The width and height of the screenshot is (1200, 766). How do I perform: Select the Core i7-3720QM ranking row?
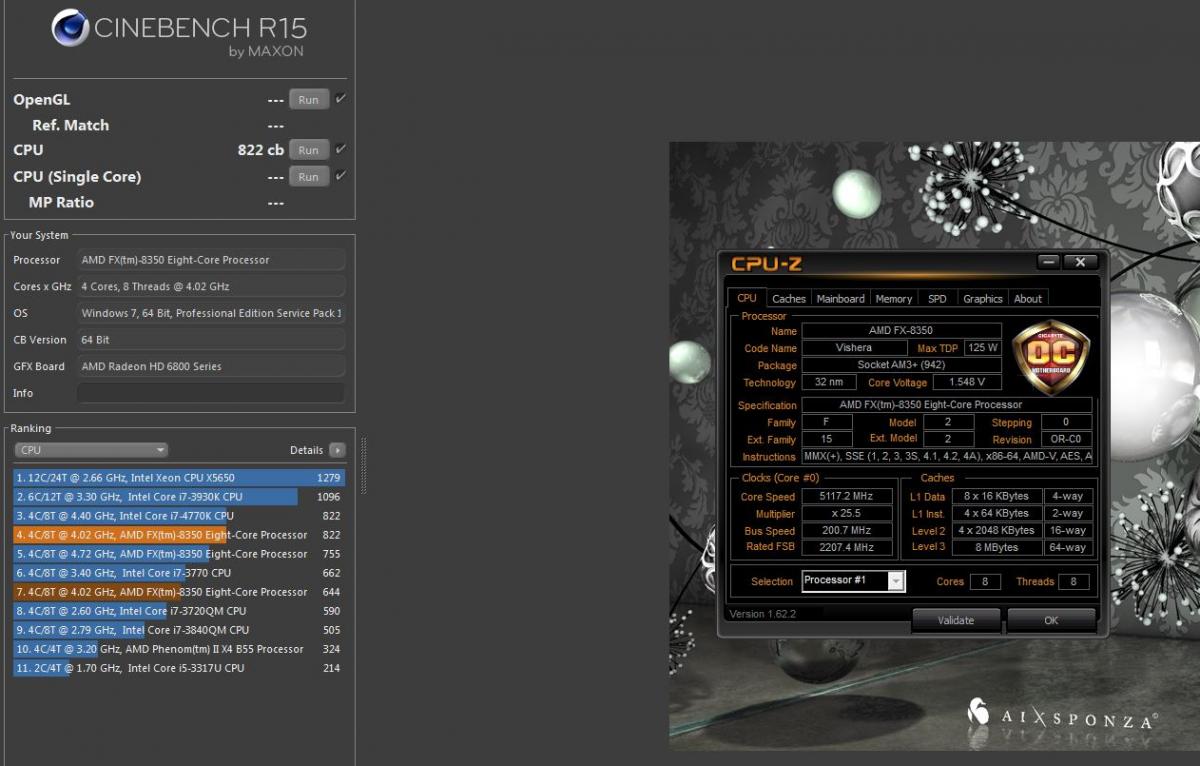(x=179, y=611)
